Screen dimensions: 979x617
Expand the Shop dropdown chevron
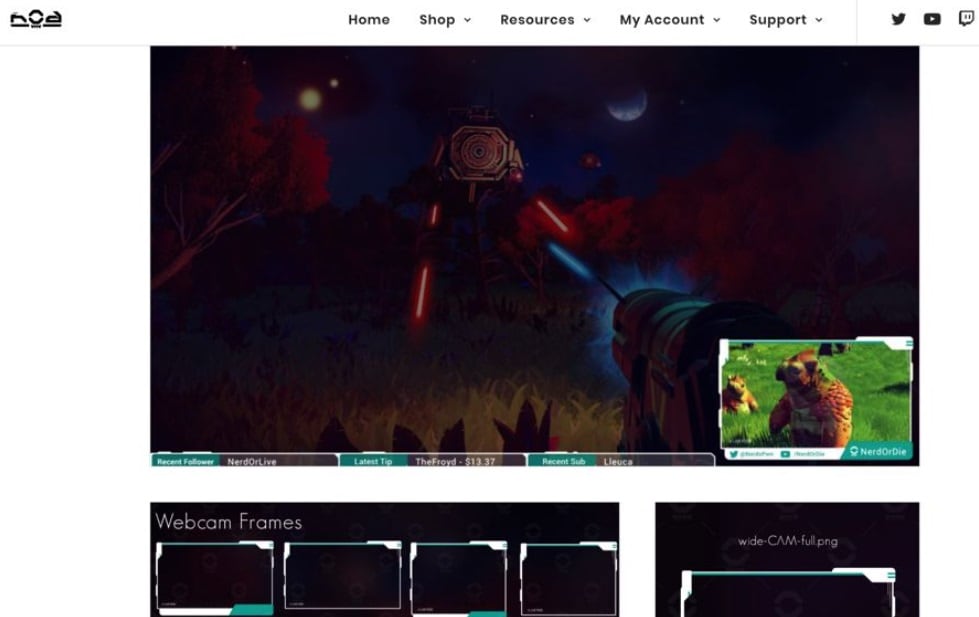[467, 20]
